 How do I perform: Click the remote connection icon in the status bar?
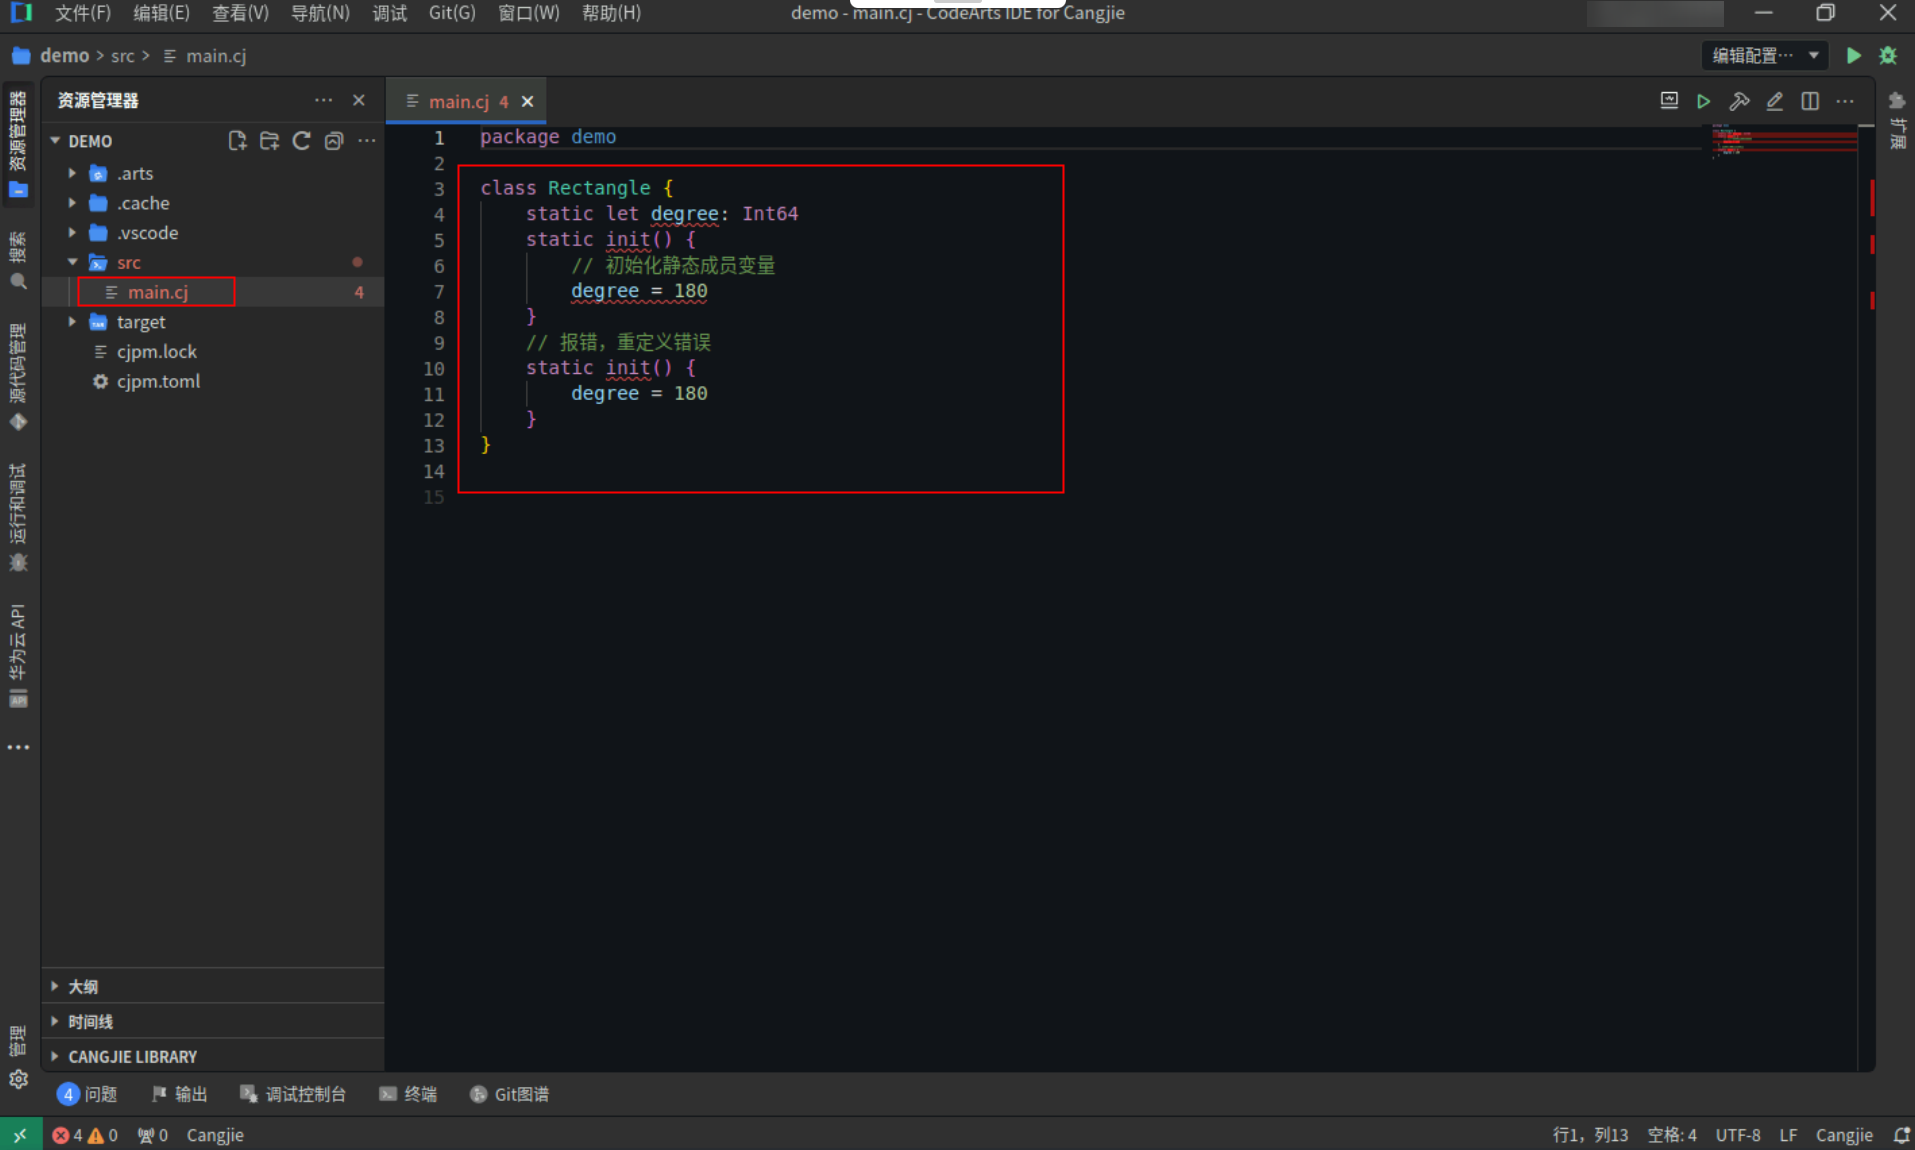[20, 1135]
